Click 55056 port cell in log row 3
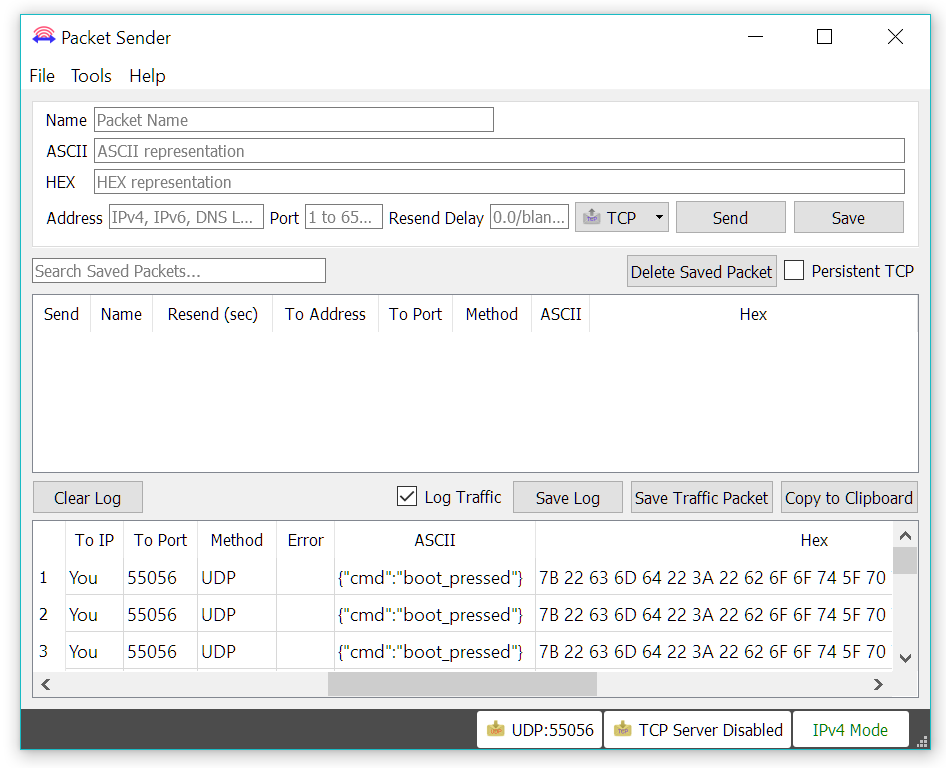 coord(160,652)
